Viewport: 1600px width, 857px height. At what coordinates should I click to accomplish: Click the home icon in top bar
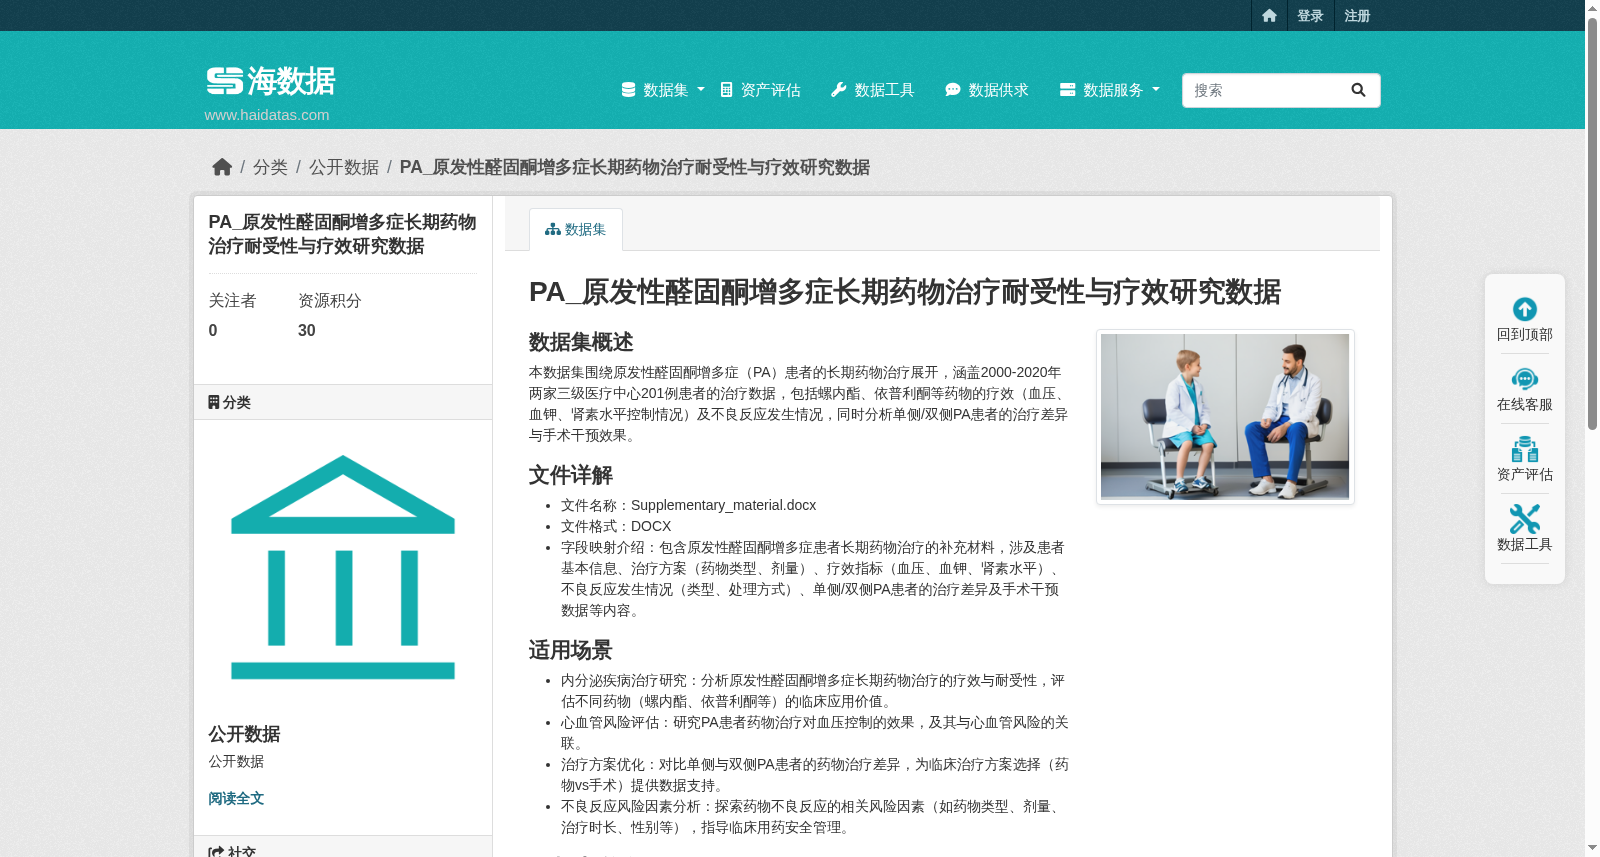[x=1269, y=16]
